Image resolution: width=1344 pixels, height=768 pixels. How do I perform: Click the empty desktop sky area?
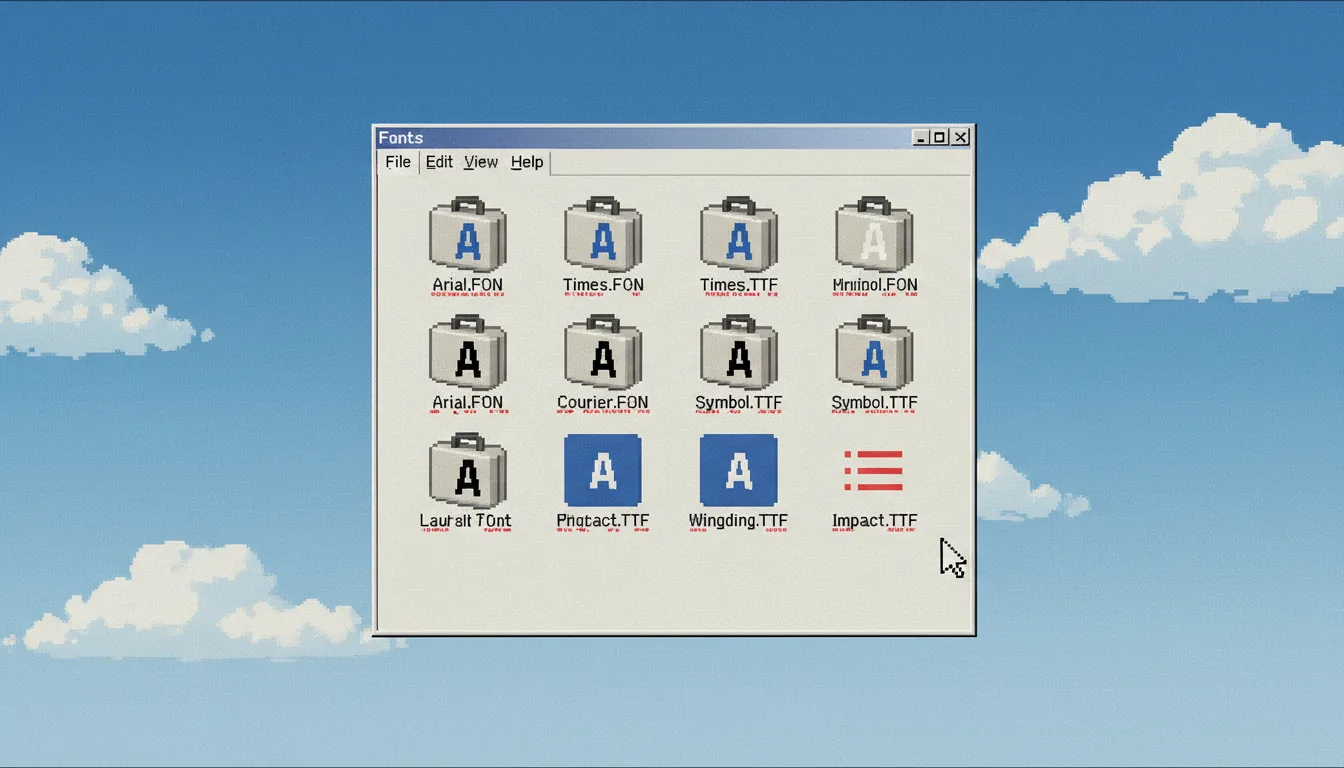click(180, 400)
